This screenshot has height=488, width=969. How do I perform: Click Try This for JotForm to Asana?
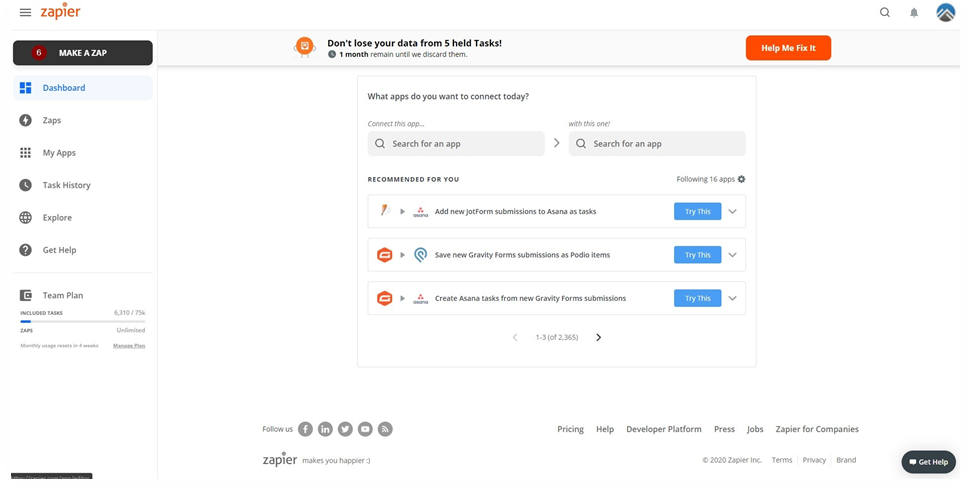(697, 211)
